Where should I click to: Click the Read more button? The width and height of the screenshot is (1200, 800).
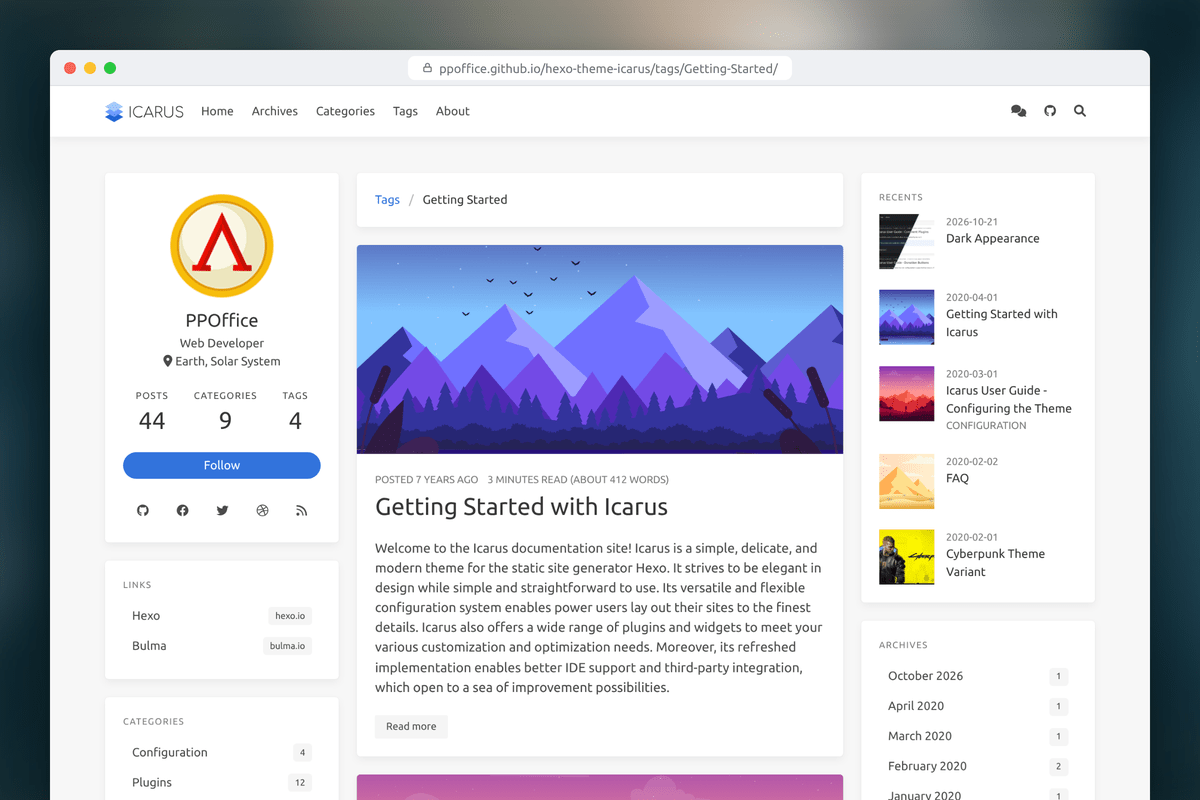tap(411, 727)
